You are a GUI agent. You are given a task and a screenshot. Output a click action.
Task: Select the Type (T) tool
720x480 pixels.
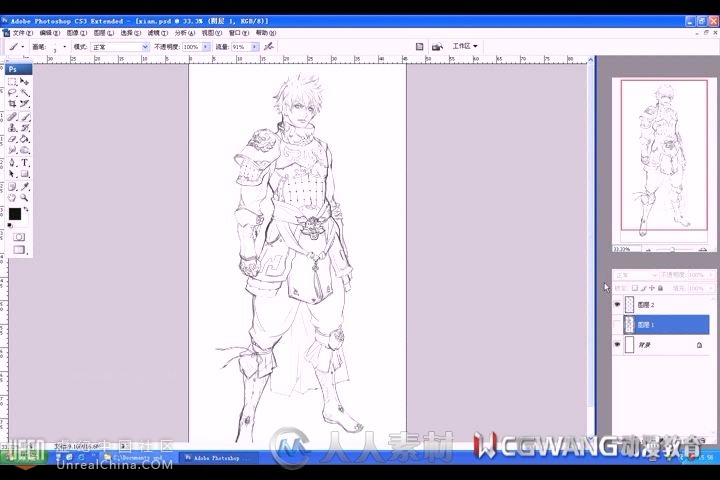25,162
